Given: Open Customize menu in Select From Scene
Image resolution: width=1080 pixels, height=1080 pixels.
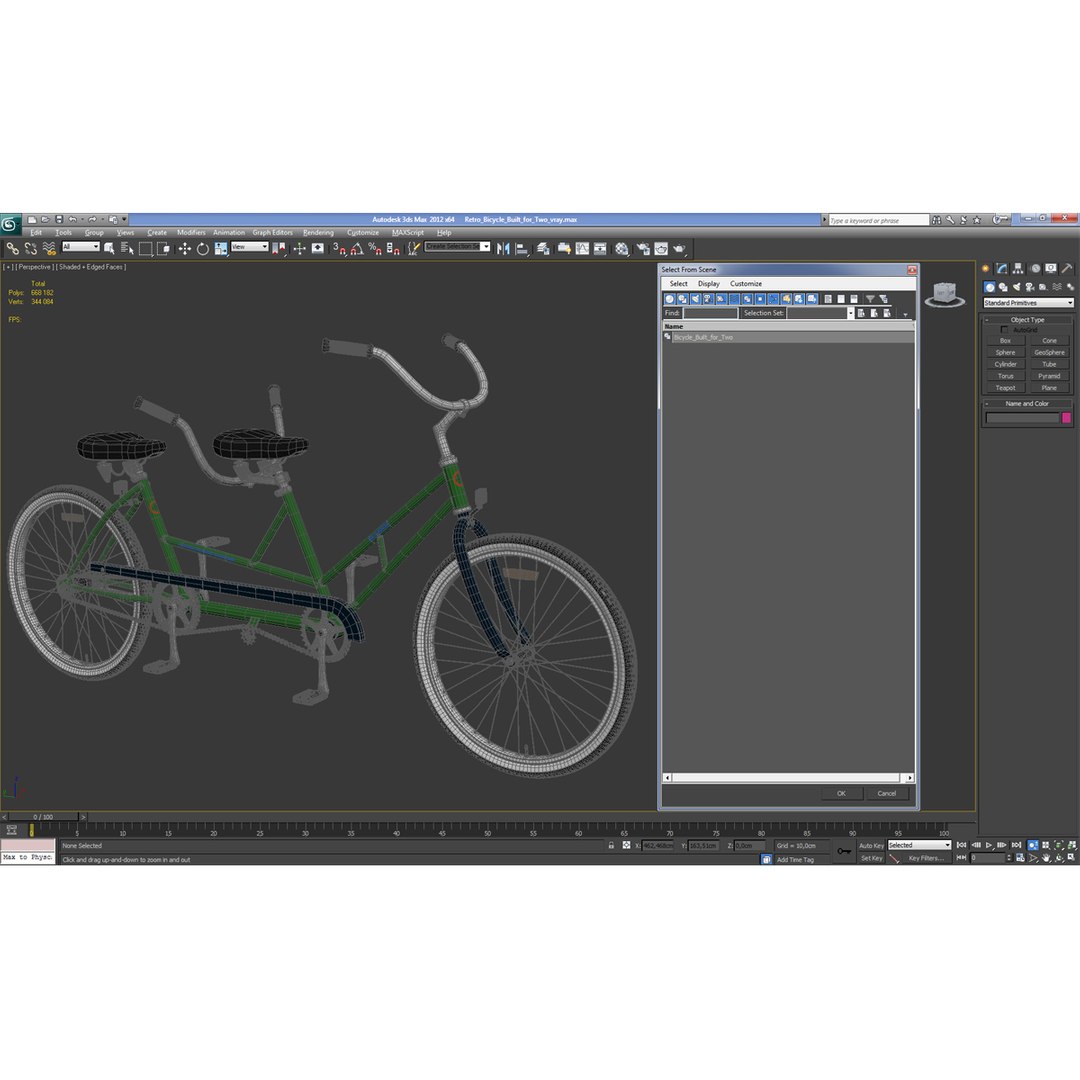Looking at the screenshot, I should click(x=746, y=284).
